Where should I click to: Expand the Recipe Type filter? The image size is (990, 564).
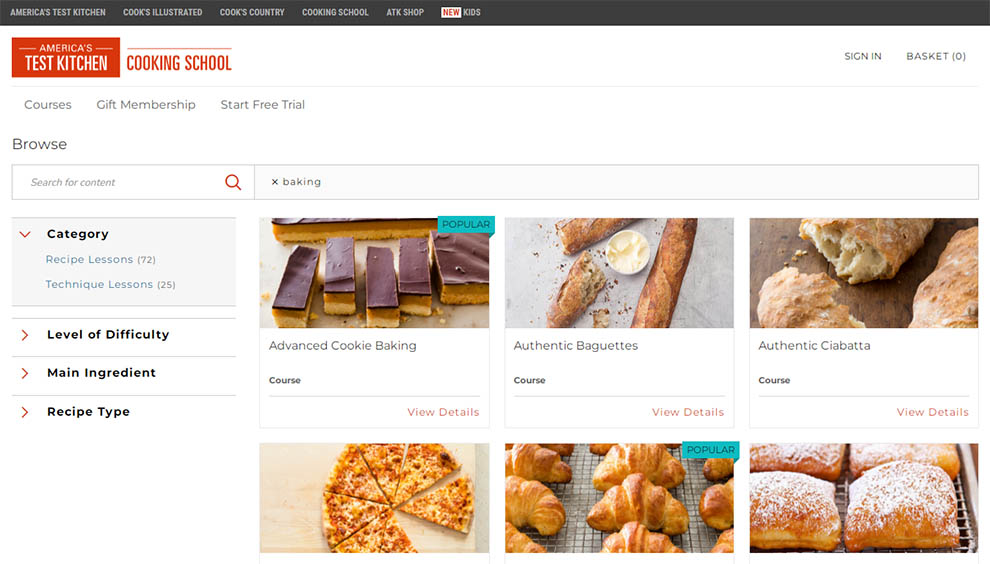tap(25, 412)
